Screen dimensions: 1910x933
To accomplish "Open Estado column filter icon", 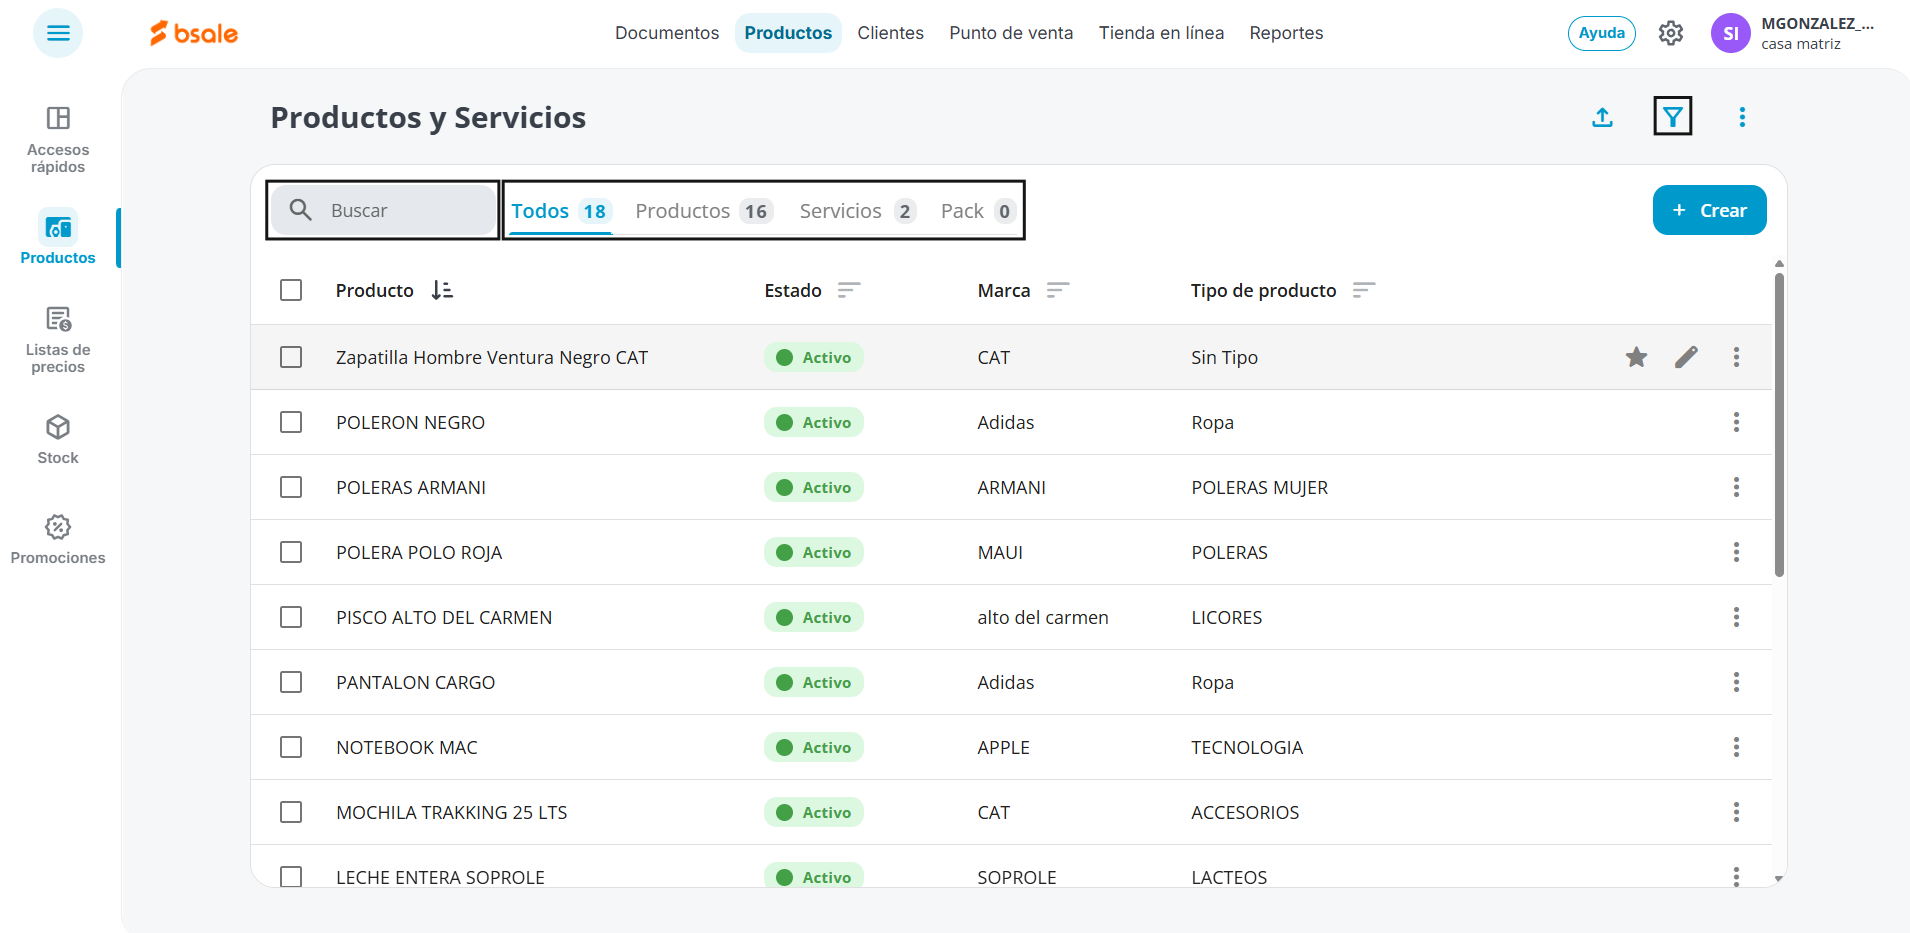I will [x=849, y=290].
